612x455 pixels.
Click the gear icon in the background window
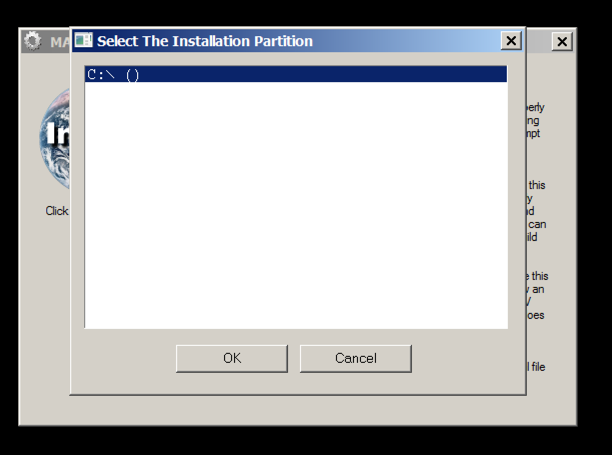tap(32, 41)
